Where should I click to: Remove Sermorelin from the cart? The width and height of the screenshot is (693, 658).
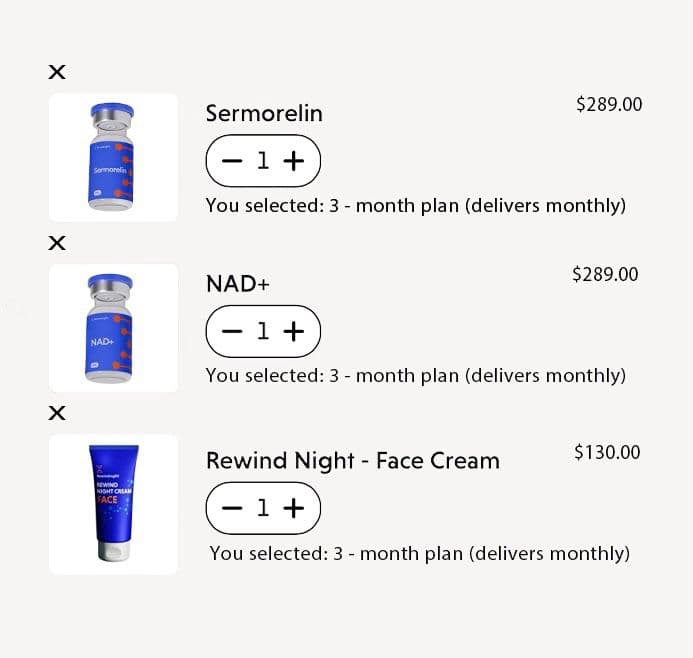click(58, 72)
